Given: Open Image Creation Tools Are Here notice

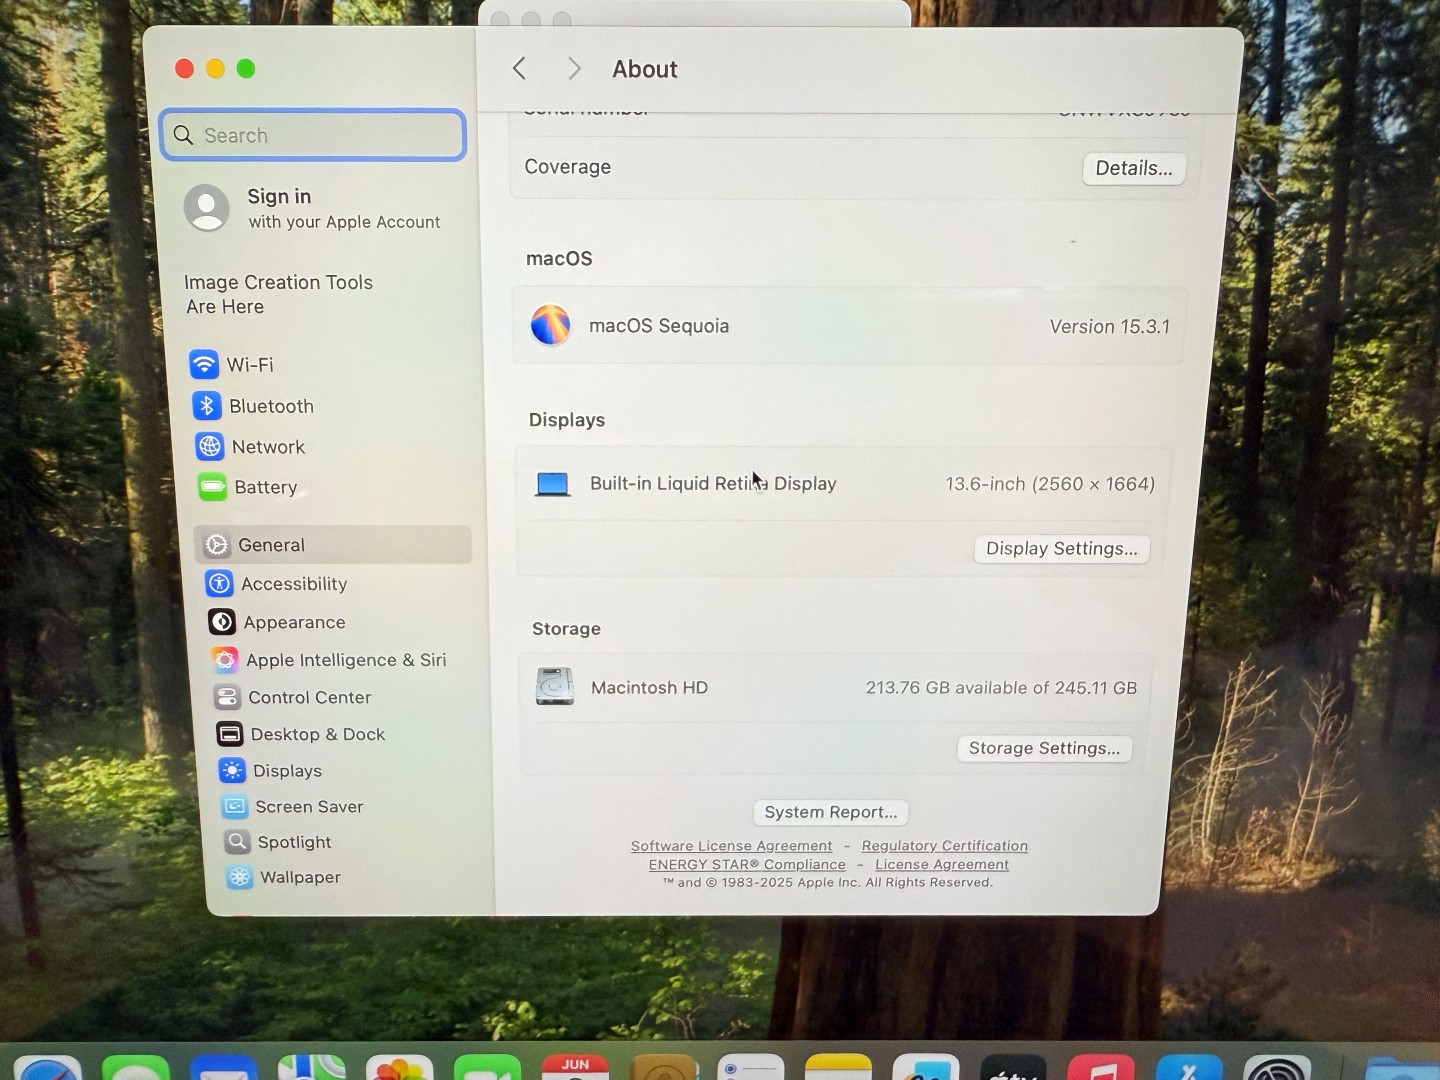Looking at the screenshot, I should pyautogui.click(x=278, y=294).
